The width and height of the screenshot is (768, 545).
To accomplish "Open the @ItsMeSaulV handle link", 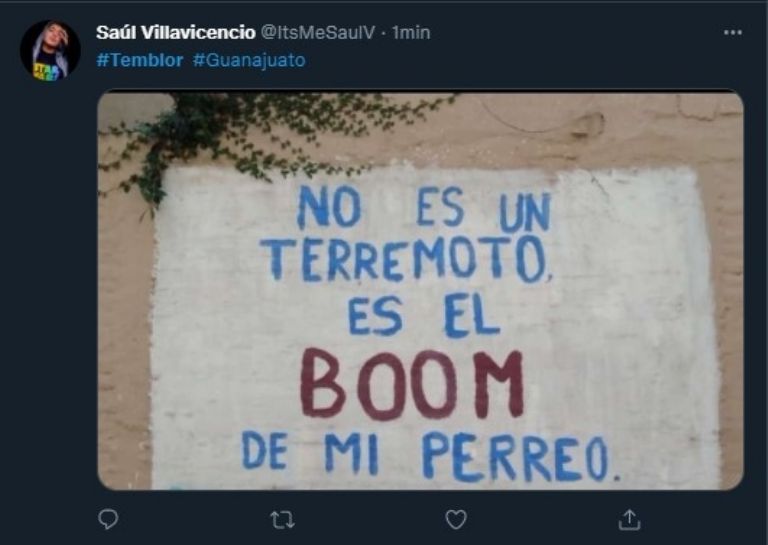I will [x=317, y=32].
